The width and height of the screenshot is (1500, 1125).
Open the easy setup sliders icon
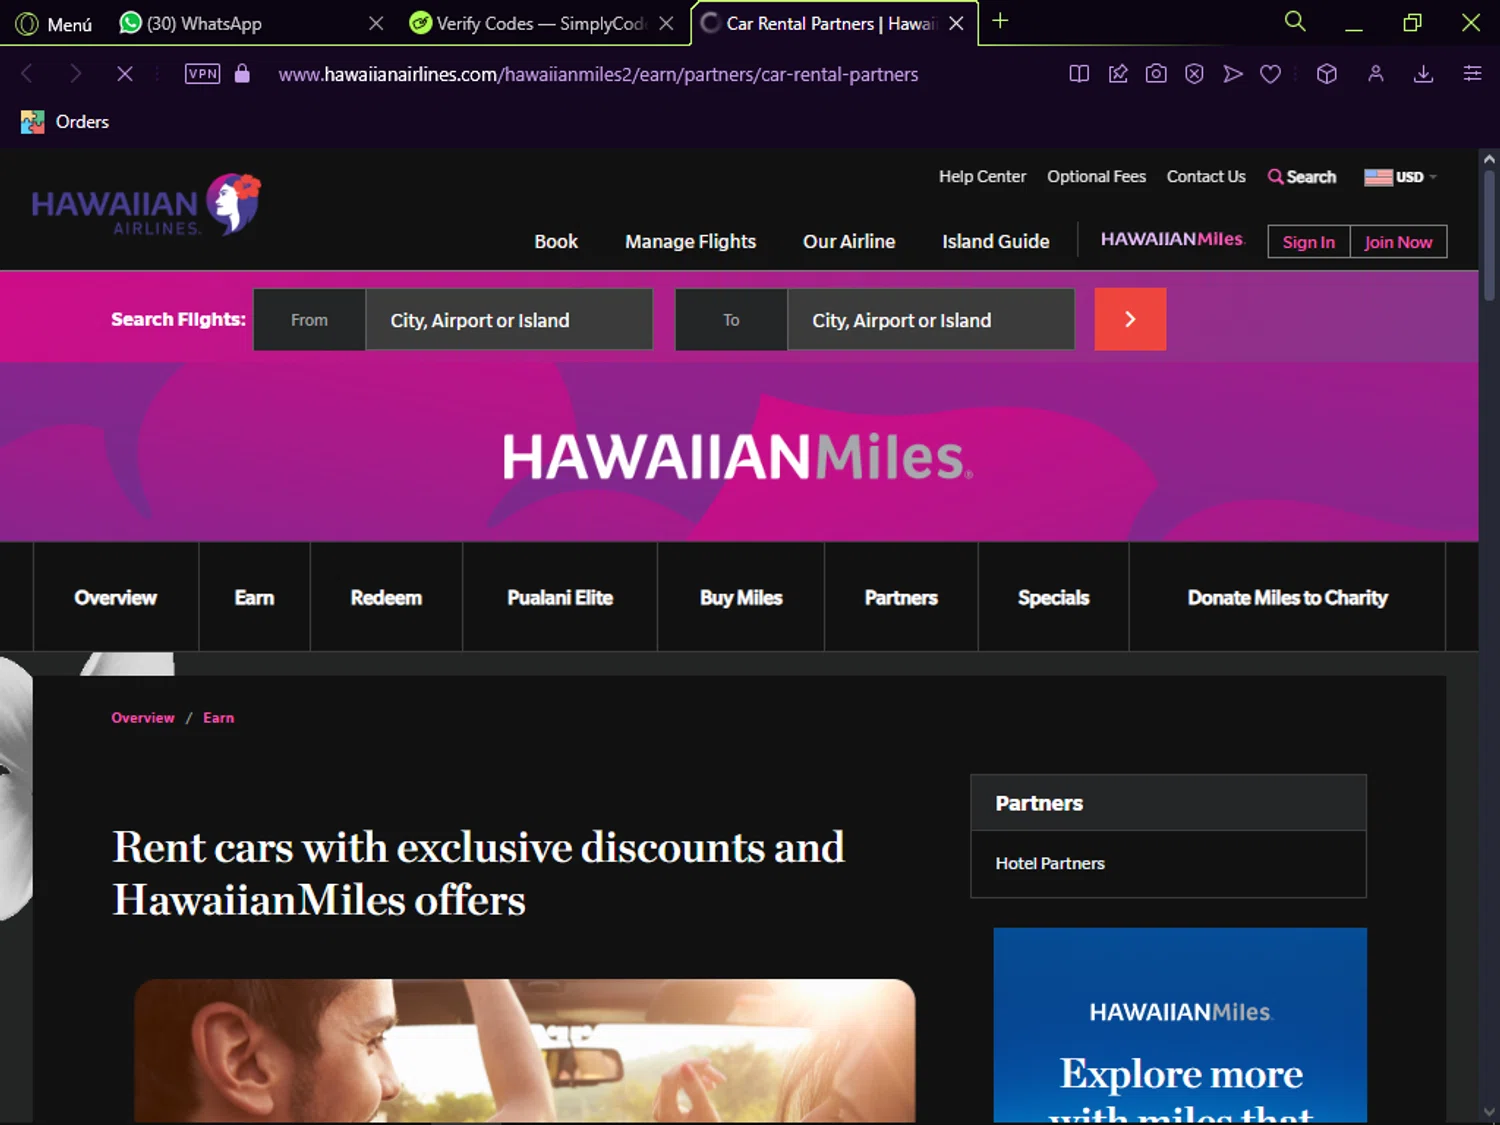pyautogui.click(x=1472, y=74)
